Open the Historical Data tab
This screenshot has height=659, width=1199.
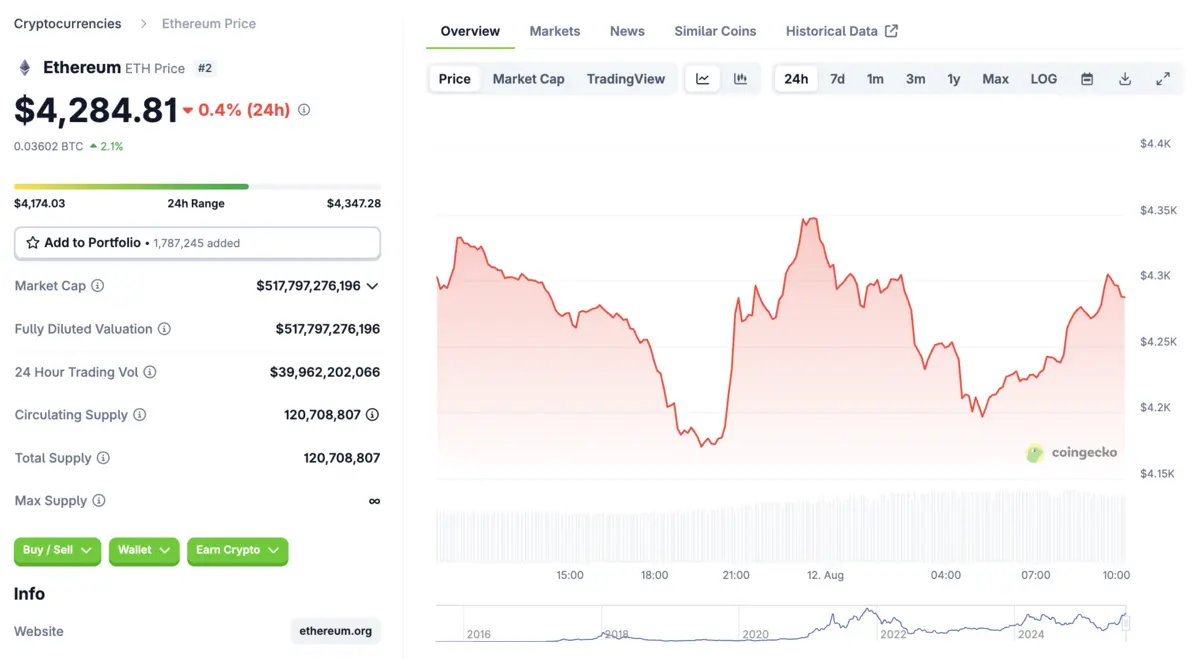point(841,31)
